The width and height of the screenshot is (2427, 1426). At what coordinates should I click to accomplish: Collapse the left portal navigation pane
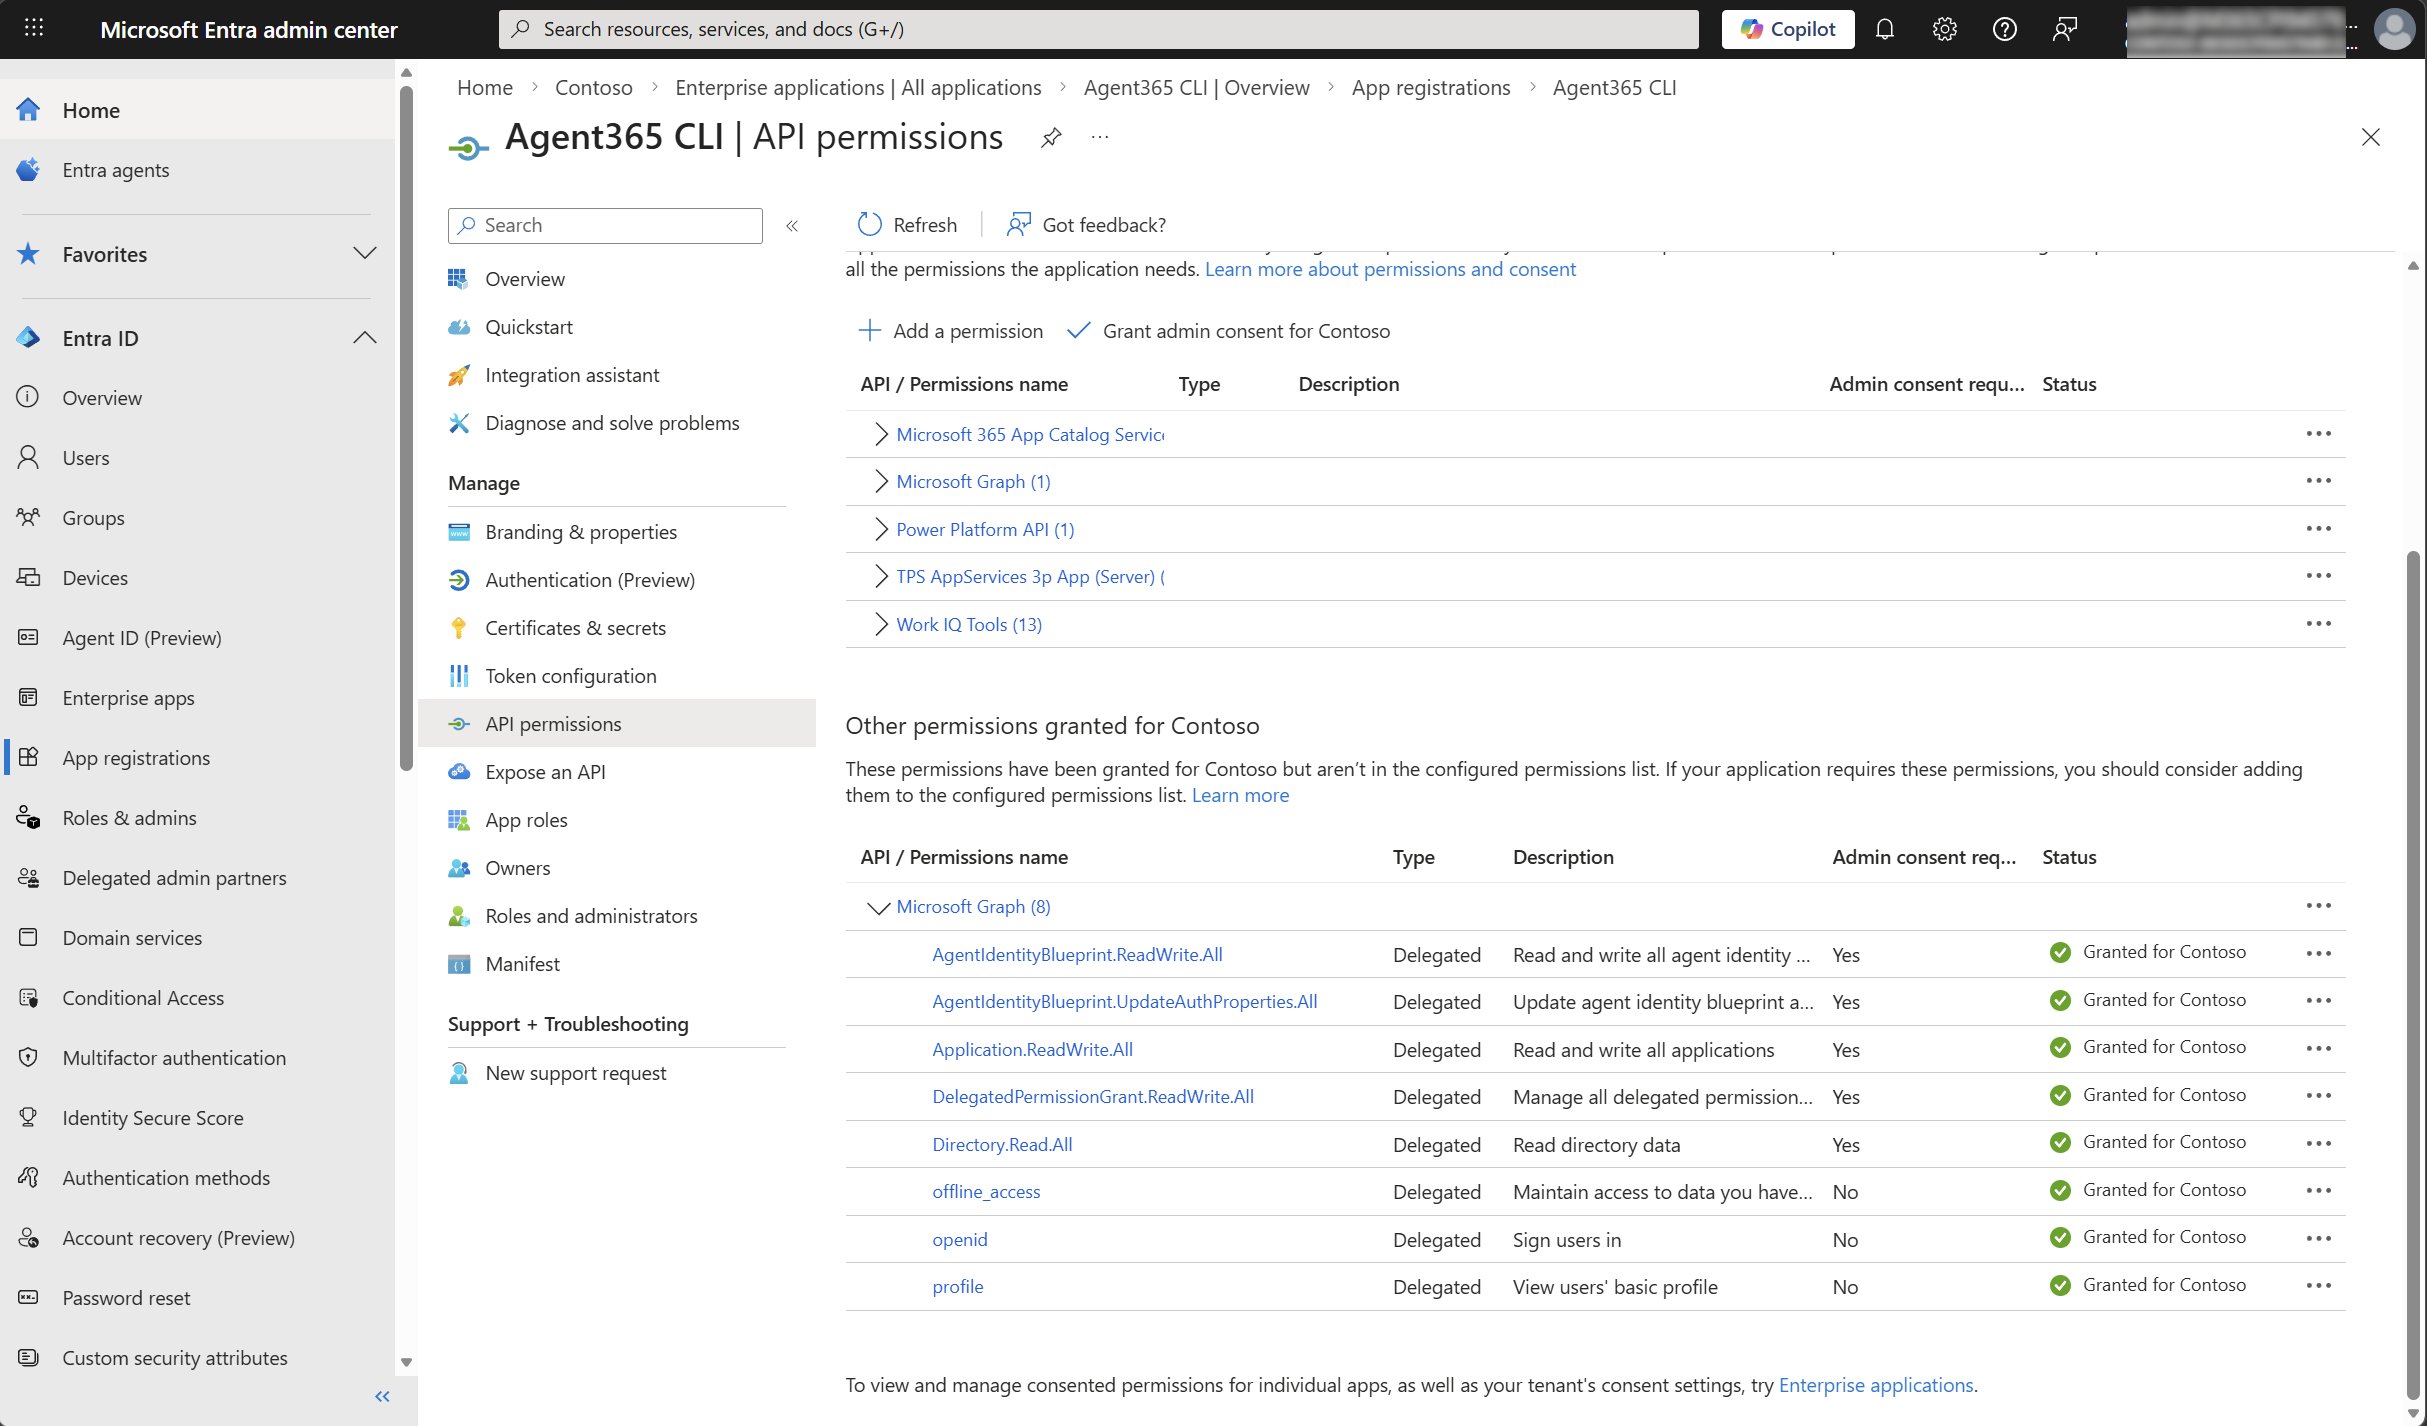(382, 1396)
